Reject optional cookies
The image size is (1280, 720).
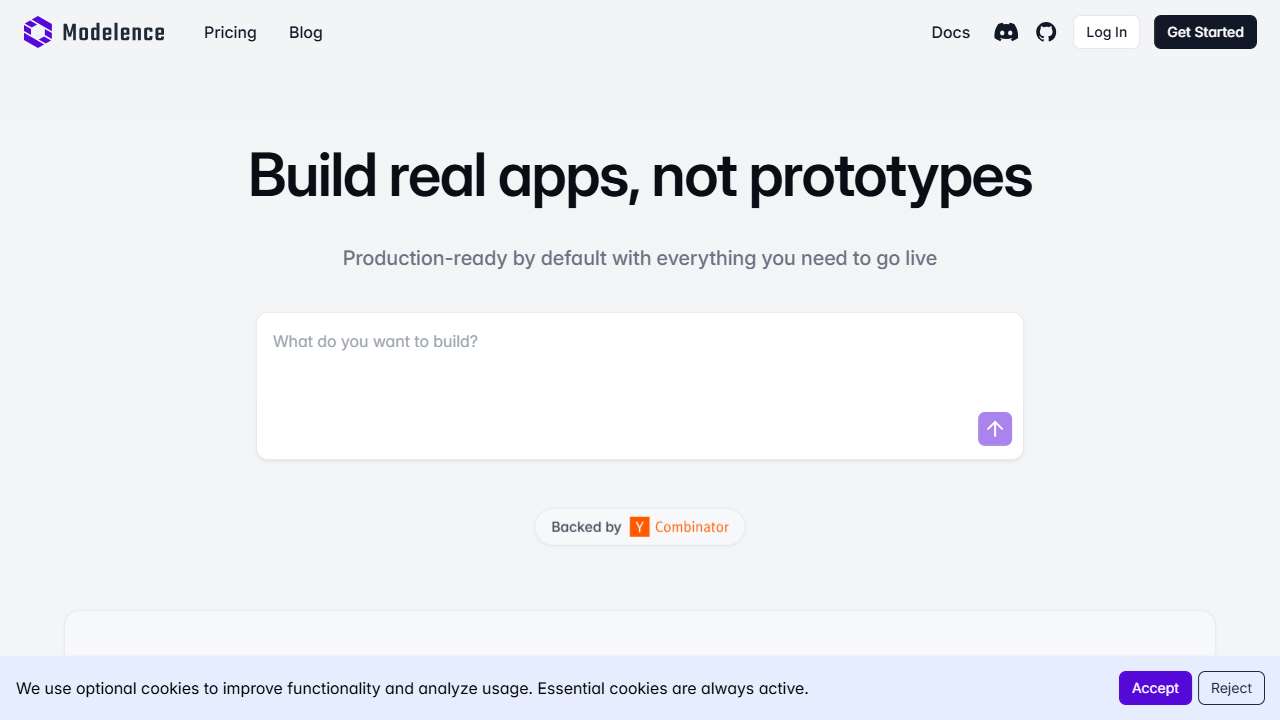pos(1230,688)
